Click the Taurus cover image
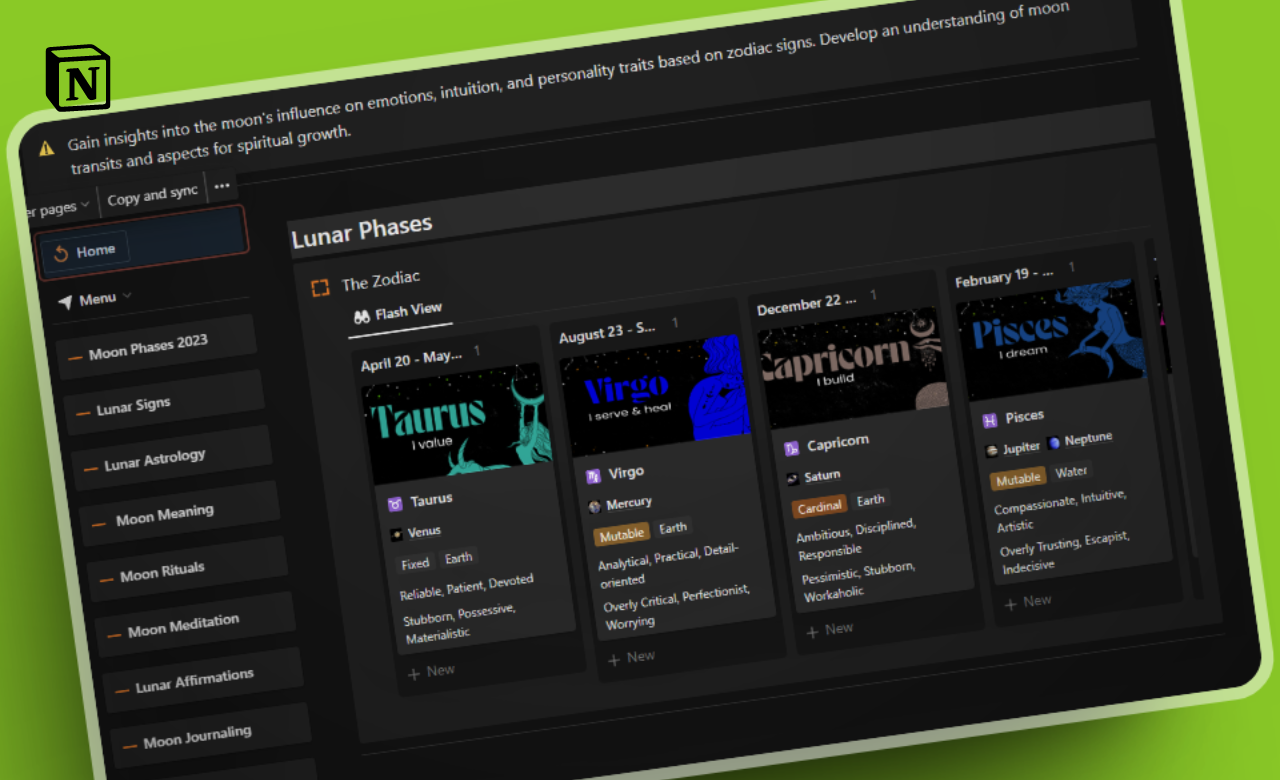This screenshot has width=1280, height=780. coord(457,424)
